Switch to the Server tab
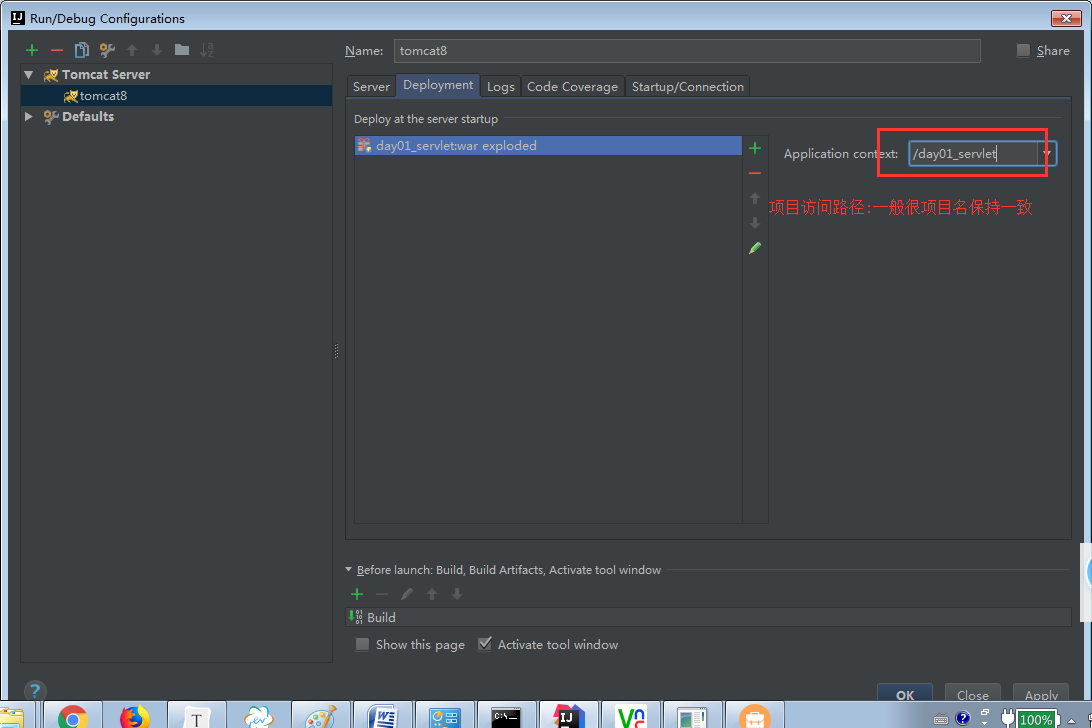Screen dimensions: 1092x728 (371, 86)
